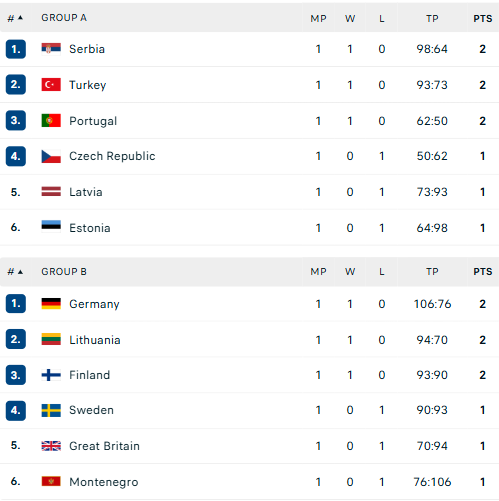Click the Finland flag icon
The height and width of the screenshot is (501, 499).
51,375
